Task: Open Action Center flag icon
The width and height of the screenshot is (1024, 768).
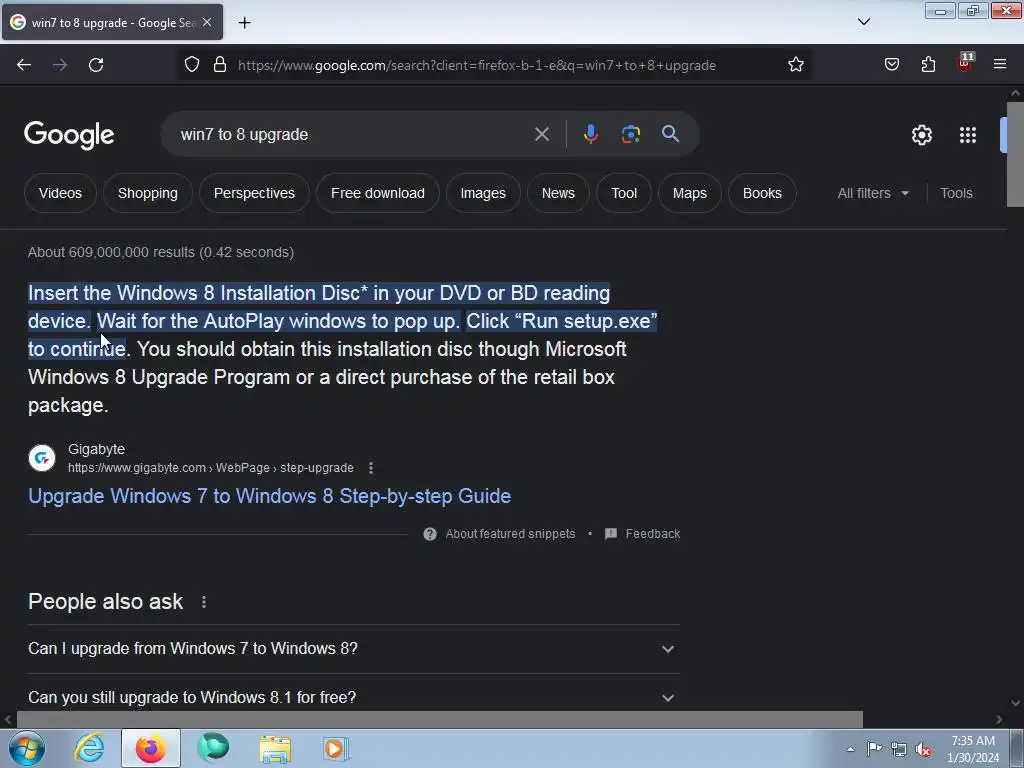Action: pos(874,749)
